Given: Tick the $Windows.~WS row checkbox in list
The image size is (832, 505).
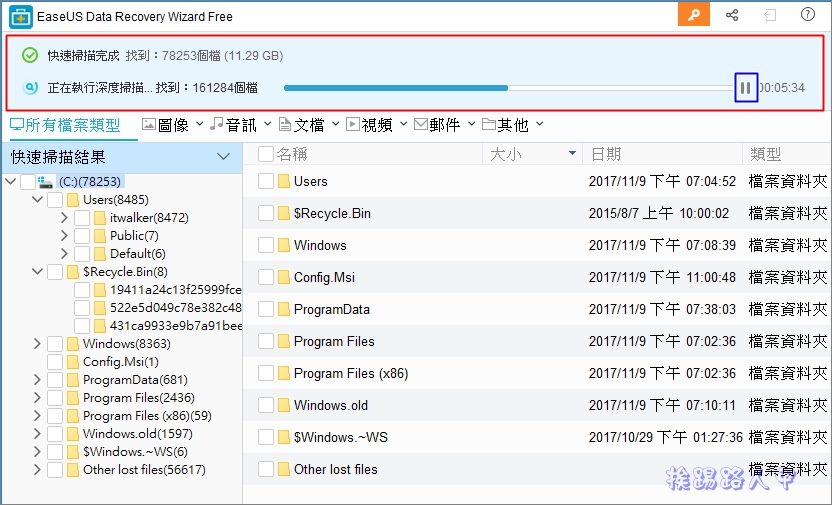Looking at the screenshot, I should (265, 437).
